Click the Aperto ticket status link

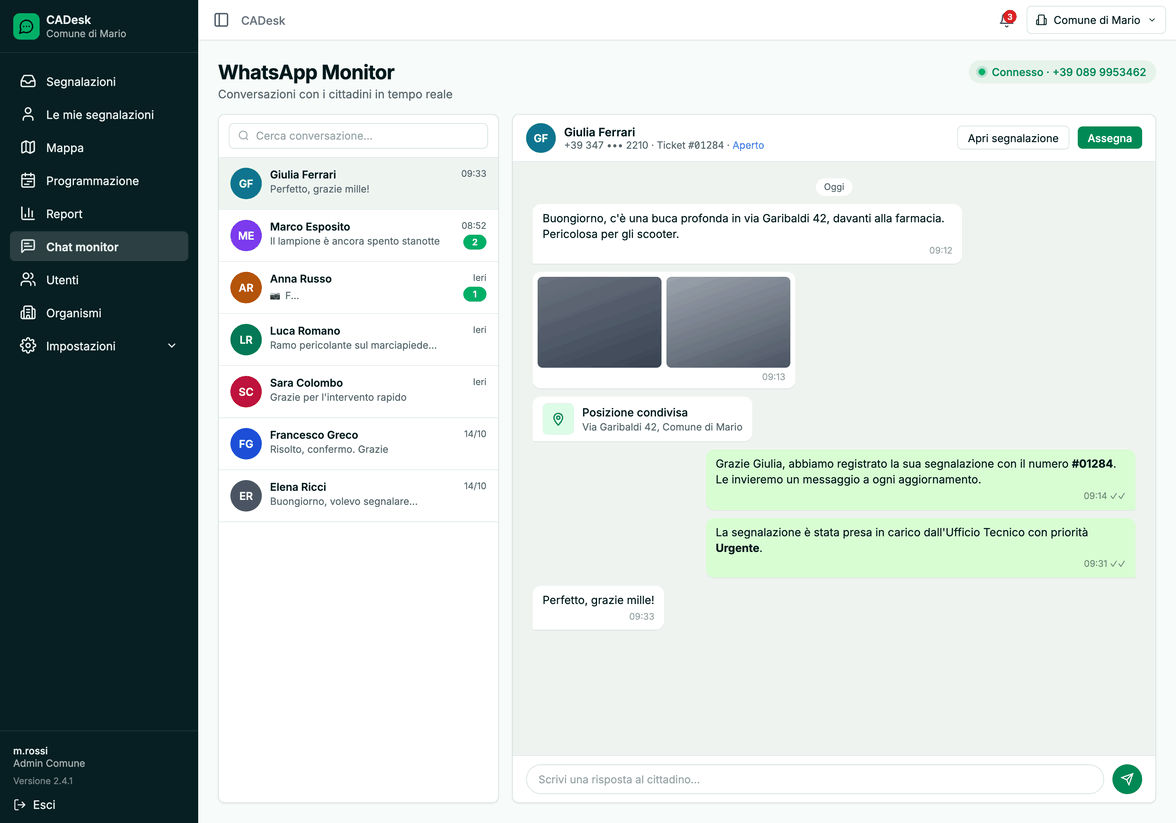click(x=748, y=146)
